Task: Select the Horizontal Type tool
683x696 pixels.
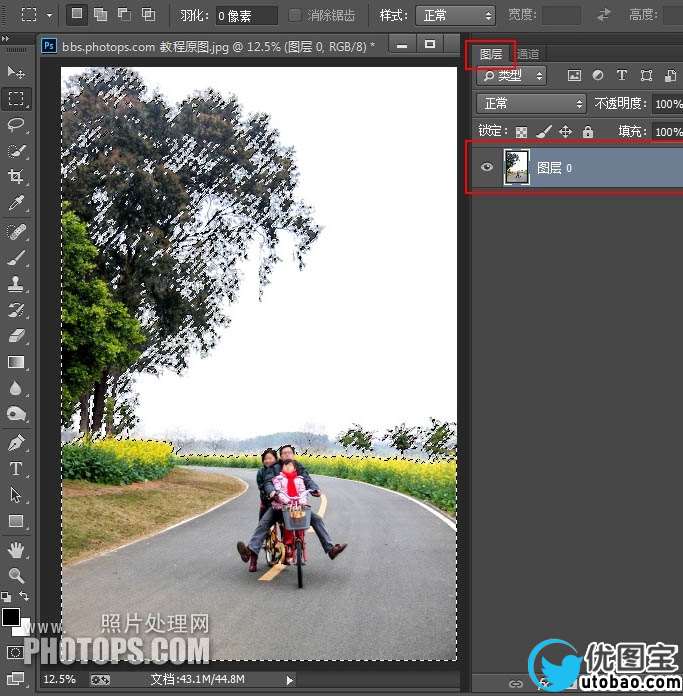Action: (x=16, y=469)
